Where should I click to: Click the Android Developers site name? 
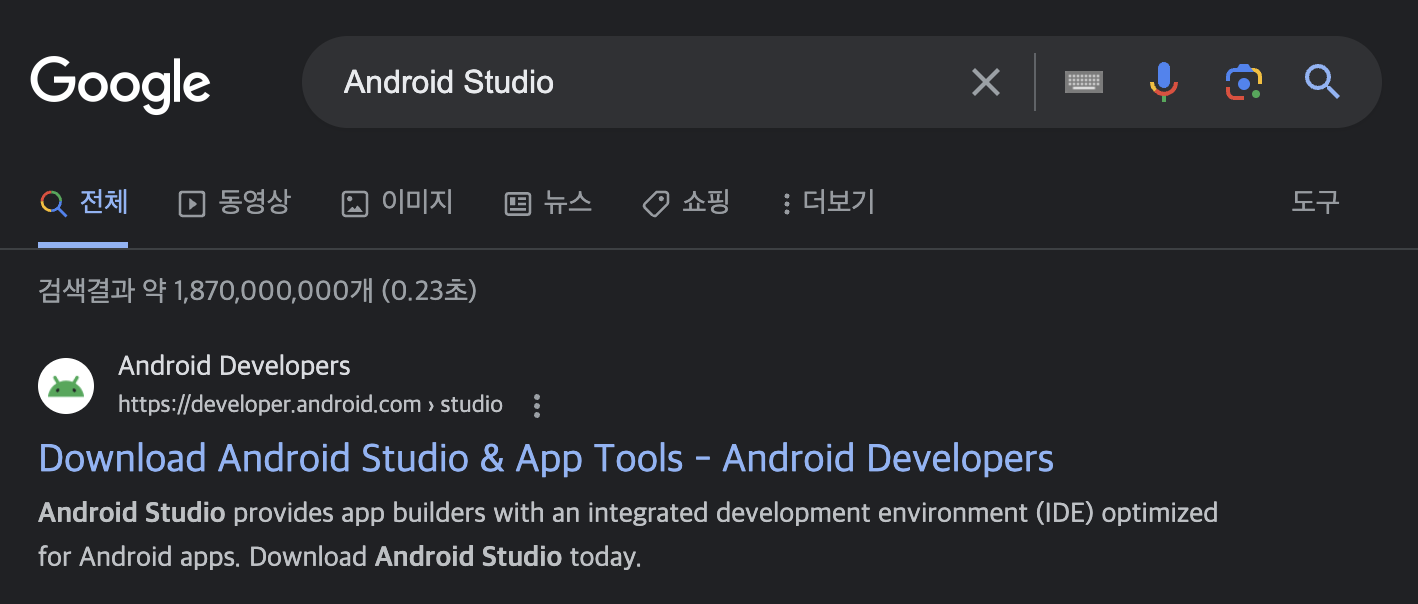(234, 366)
